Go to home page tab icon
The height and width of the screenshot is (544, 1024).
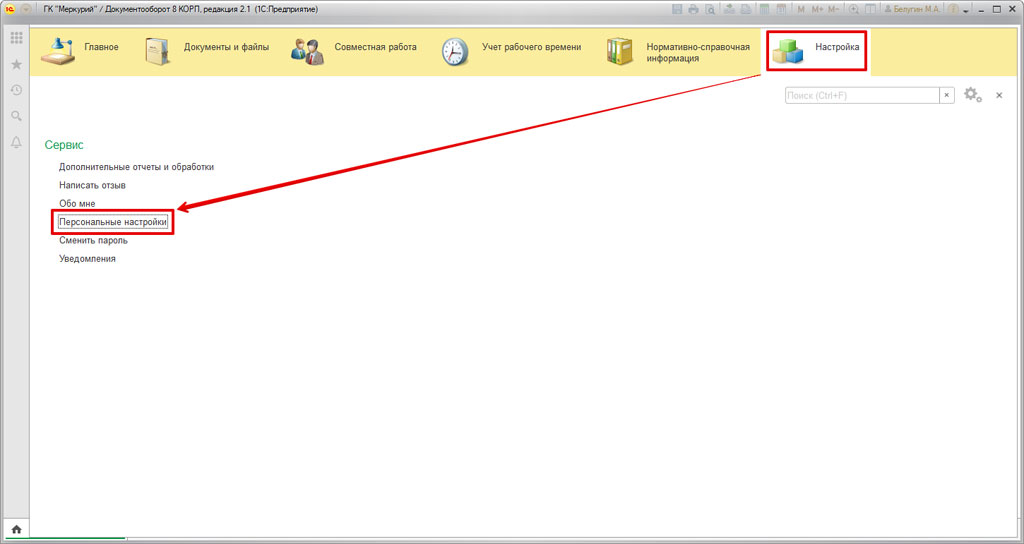(16, 528)
